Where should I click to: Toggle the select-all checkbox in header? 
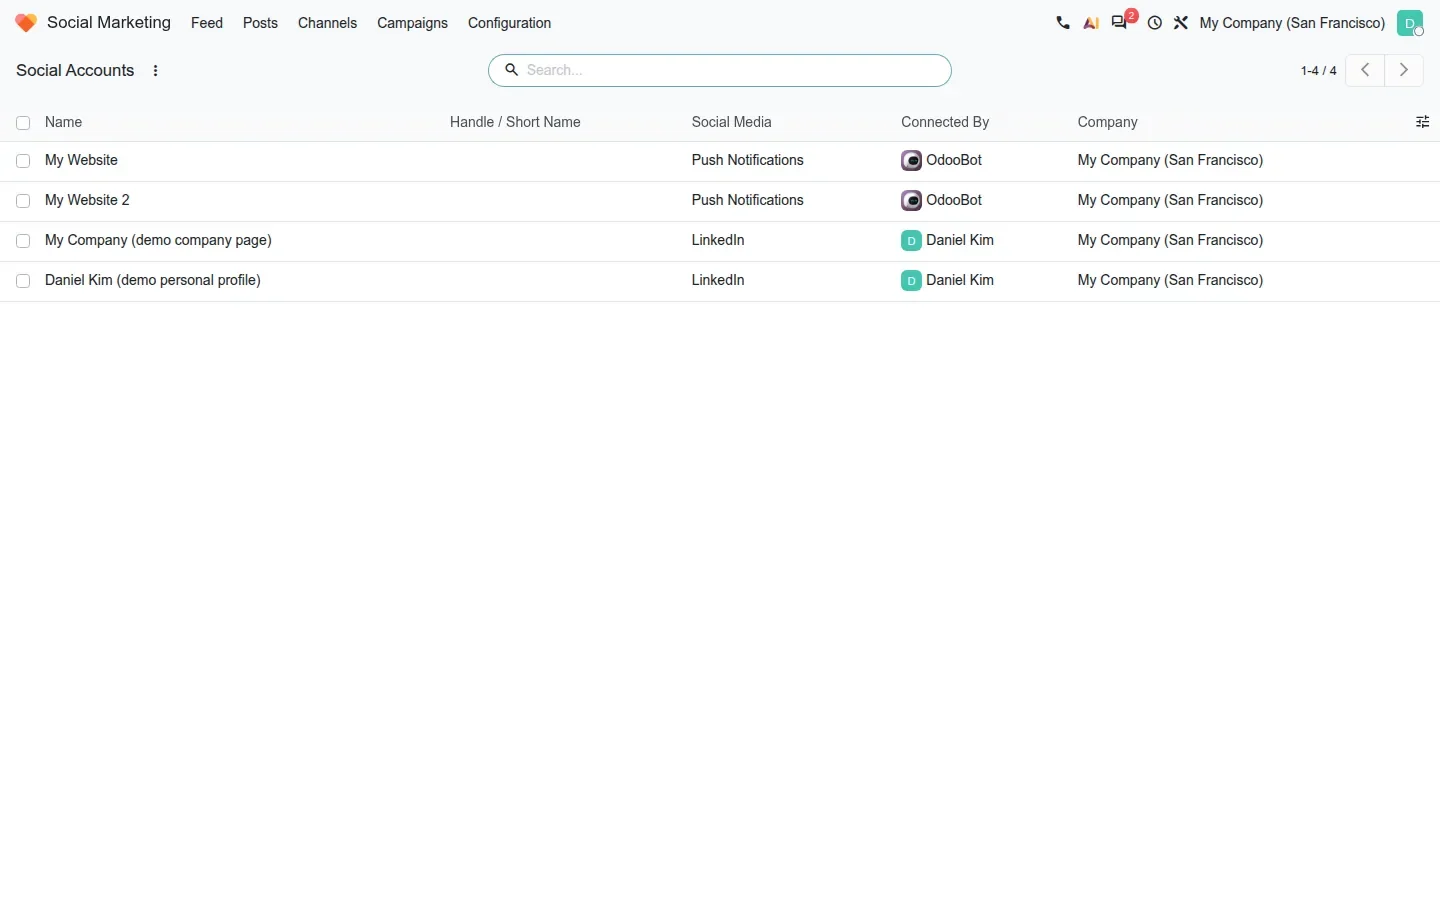point(23,123)
